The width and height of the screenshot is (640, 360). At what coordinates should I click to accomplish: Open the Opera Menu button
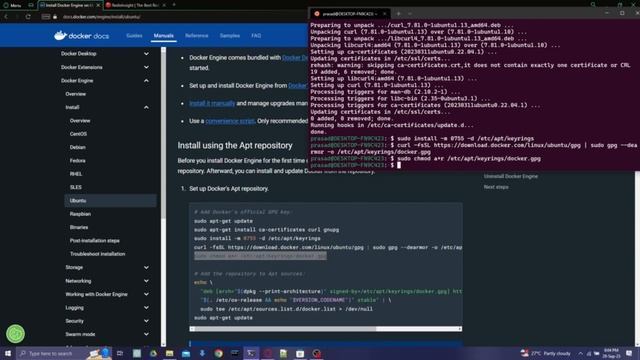click(x=12, y=5)
